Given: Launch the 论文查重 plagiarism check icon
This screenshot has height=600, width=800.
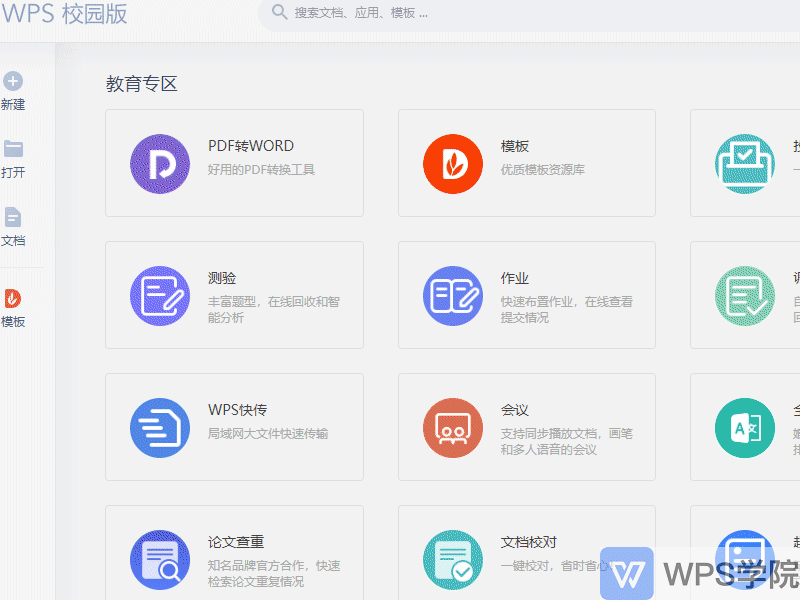Looking at the screenshot, I should pyautogui.click(x=159, y=559).
